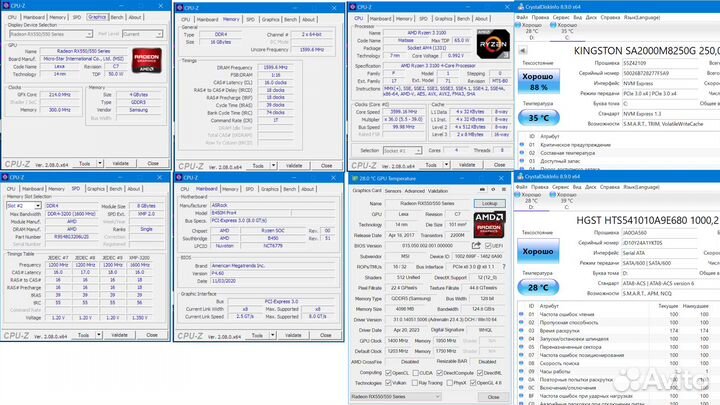Click the Tools button in CPU-Z CPU window

(431, 164)
